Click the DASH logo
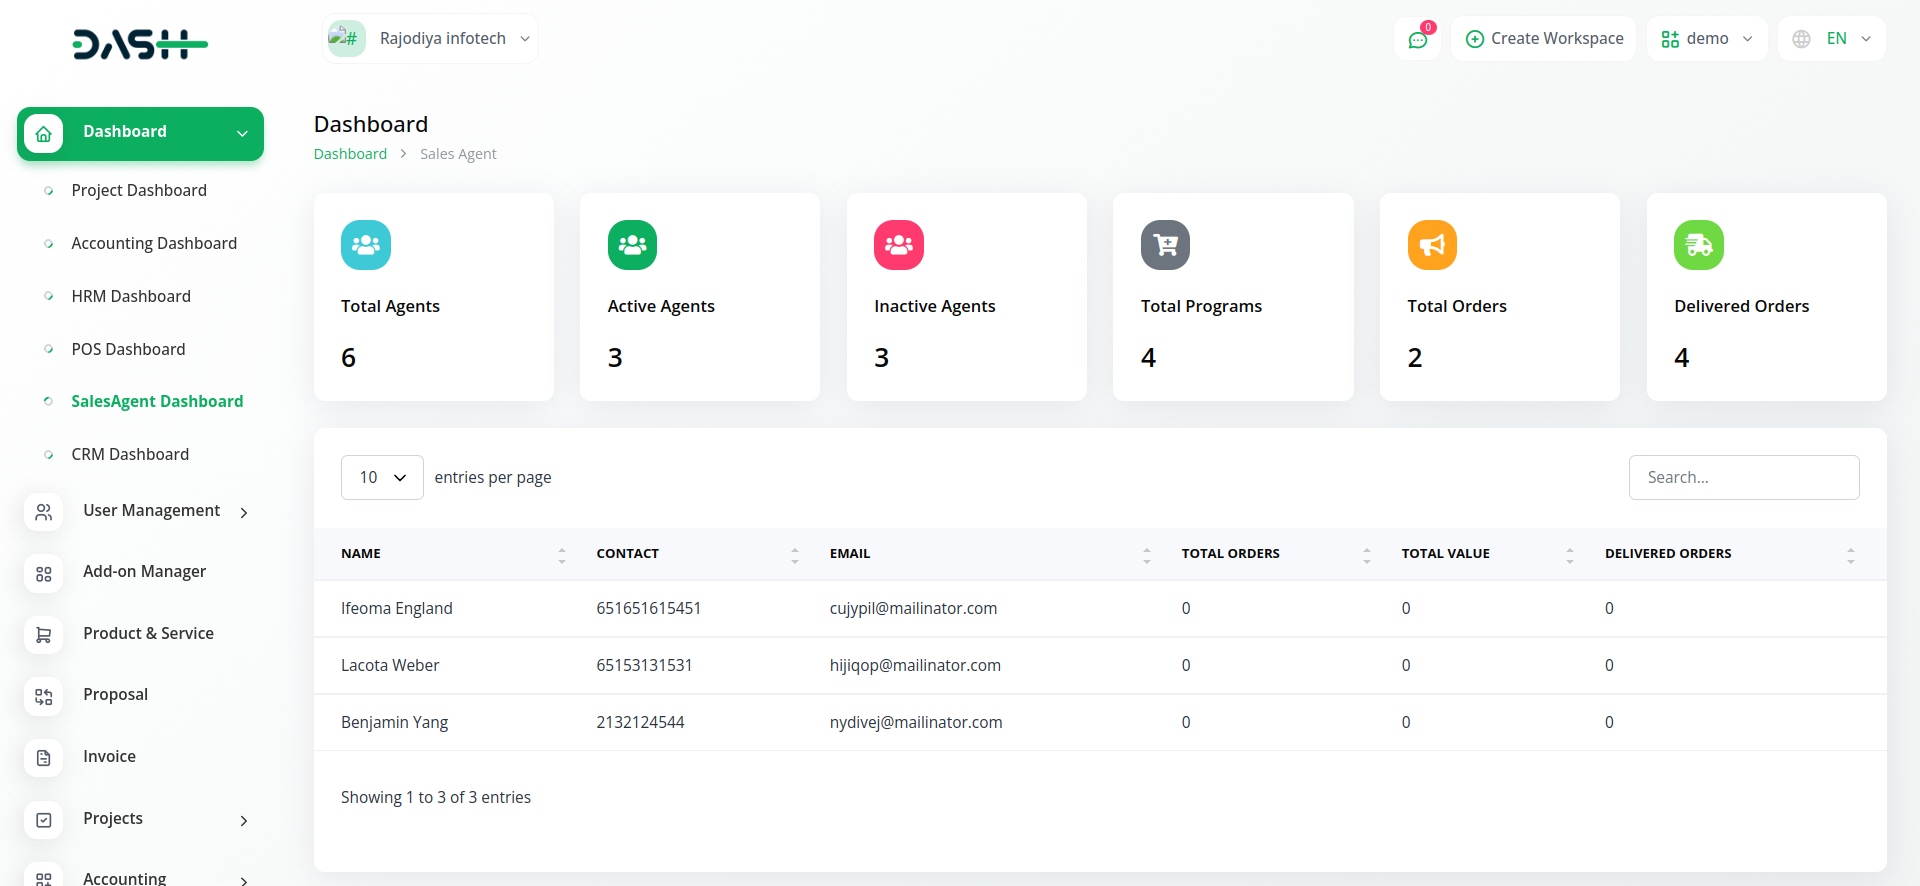1920x886 pixels. pos(140,44)
